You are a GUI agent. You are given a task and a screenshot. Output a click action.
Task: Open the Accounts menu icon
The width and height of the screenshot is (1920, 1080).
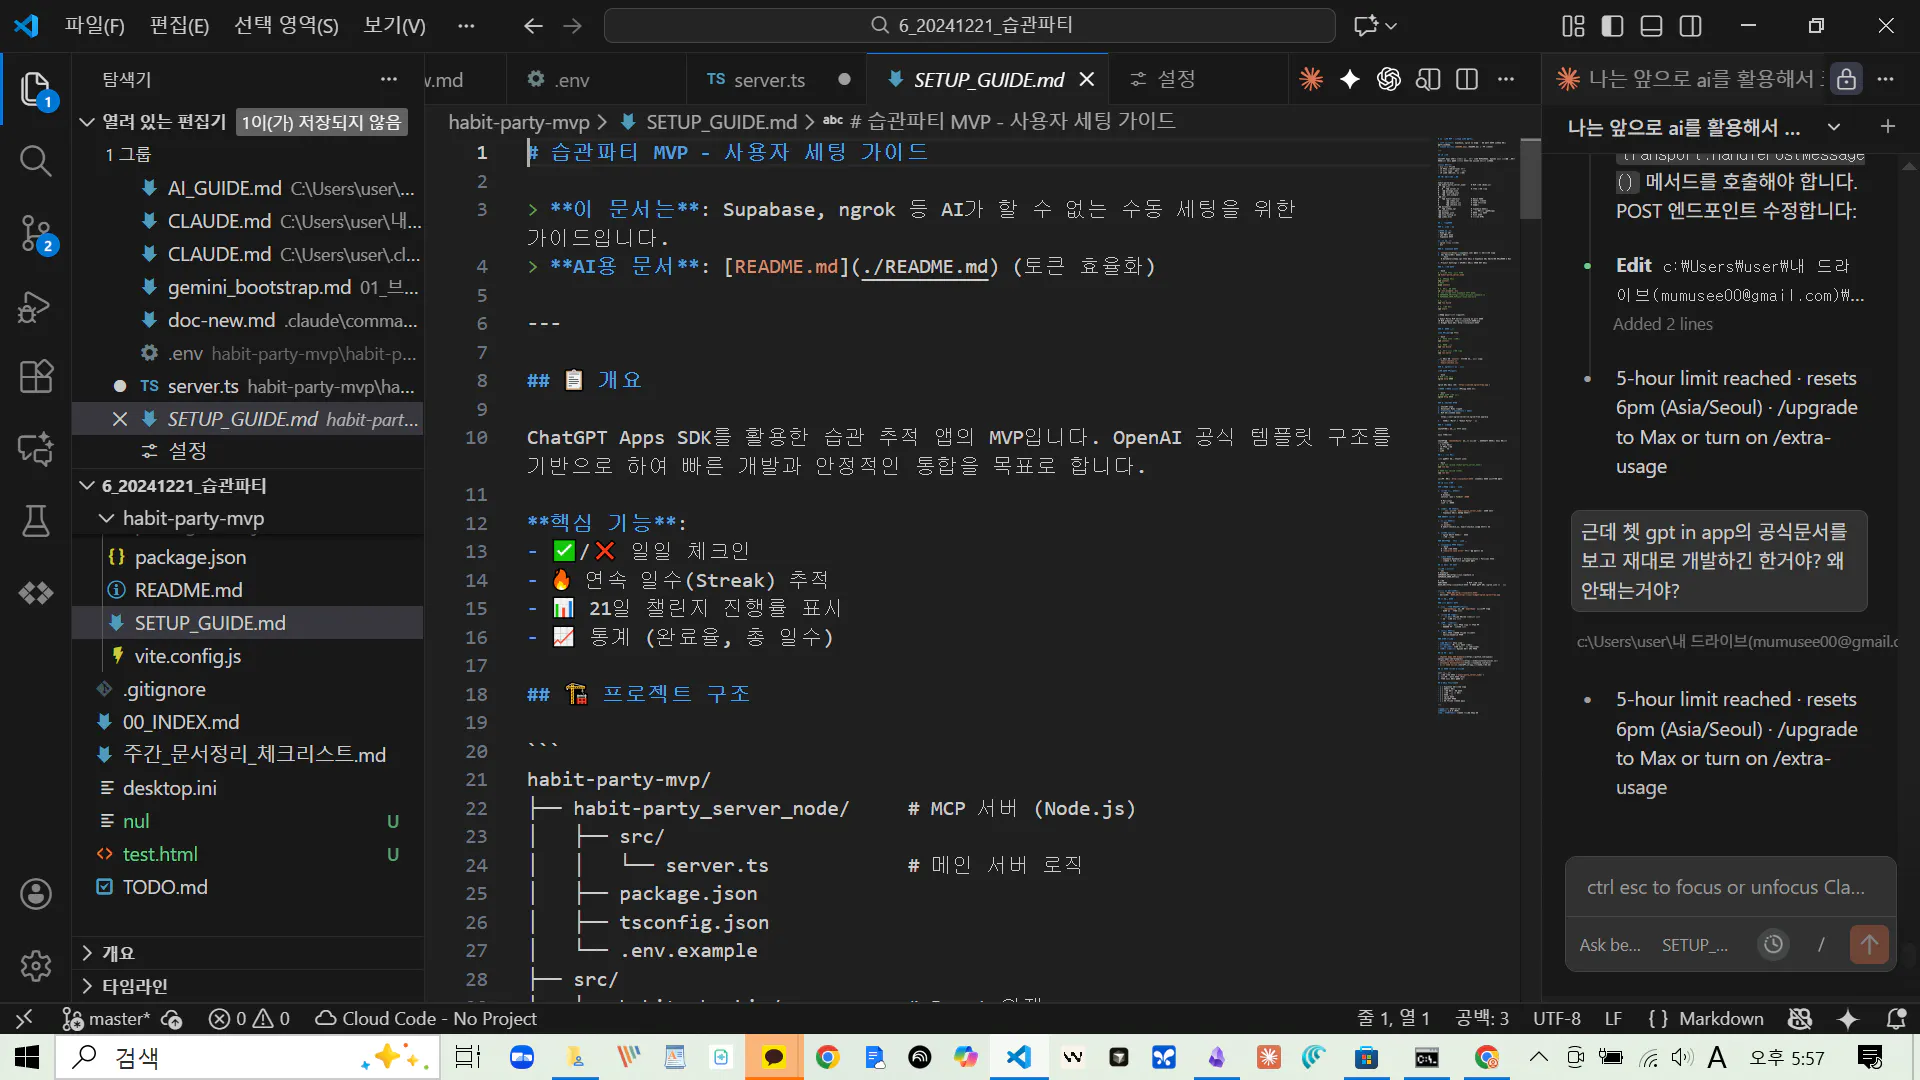pyautogui.click(x=36, y=894)
